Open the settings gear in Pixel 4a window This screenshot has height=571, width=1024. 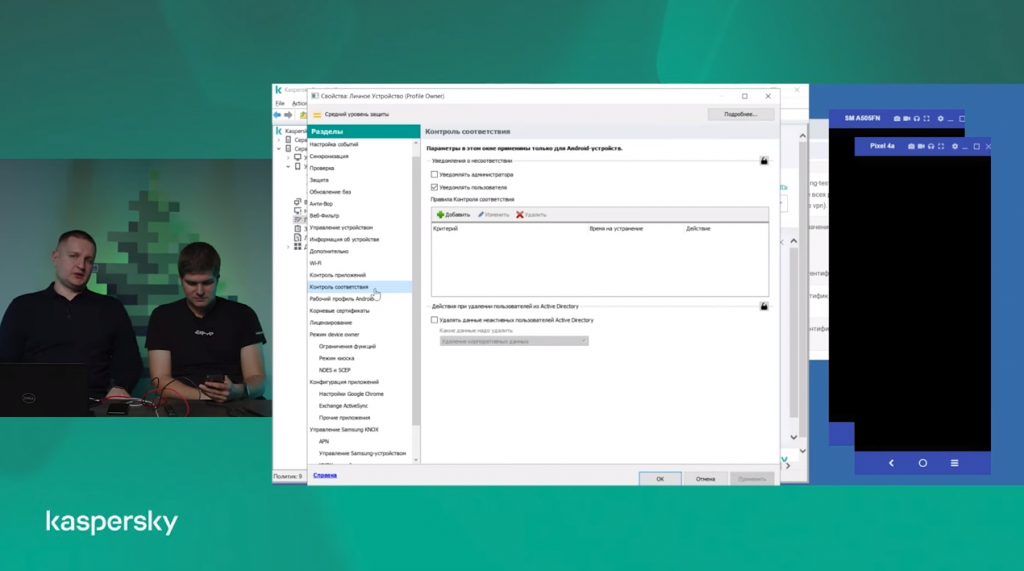(955, 146)
